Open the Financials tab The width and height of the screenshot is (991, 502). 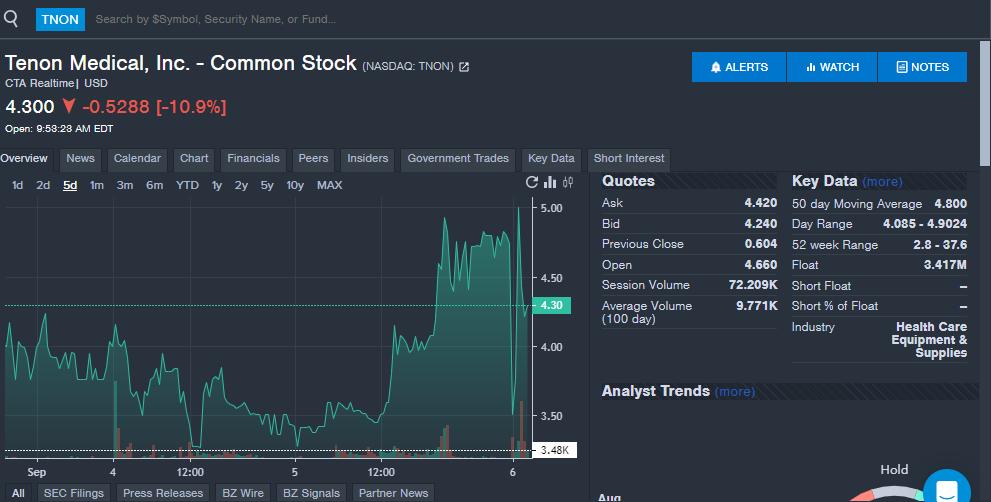pyautogui.click(x=253, y=159)
